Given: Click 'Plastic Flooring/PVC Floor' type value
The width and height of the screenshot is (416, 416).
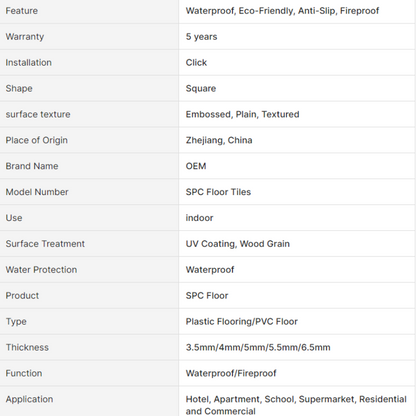Looking at the screenshot, I should click(x=241, y=322).
